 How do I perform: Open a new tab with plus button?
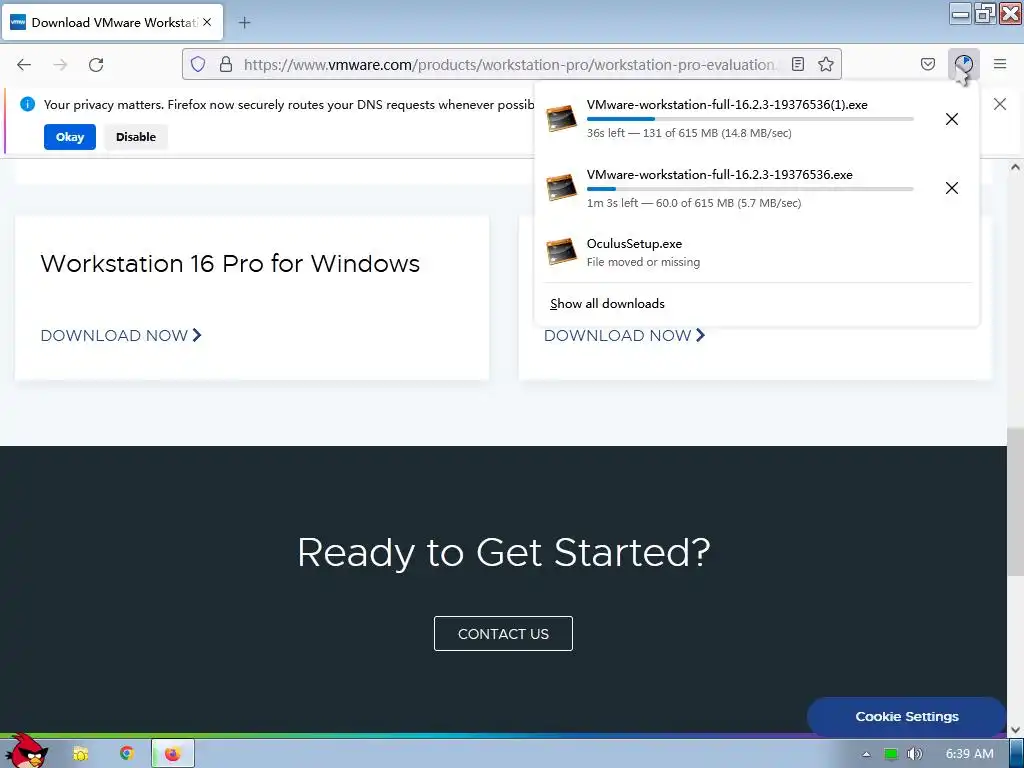point(244,23)
